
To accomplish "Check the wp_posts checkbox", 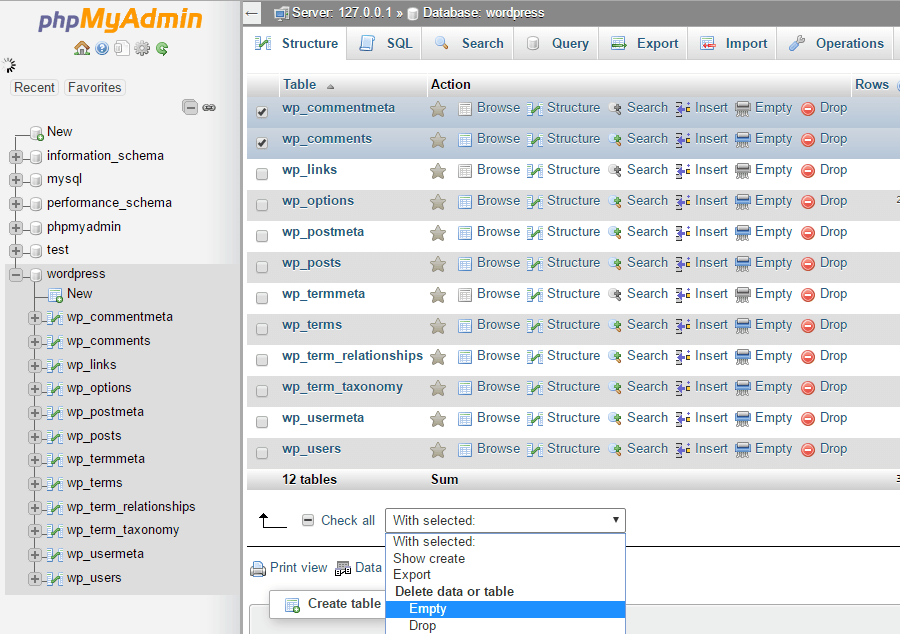I will (x=262, y=267).
